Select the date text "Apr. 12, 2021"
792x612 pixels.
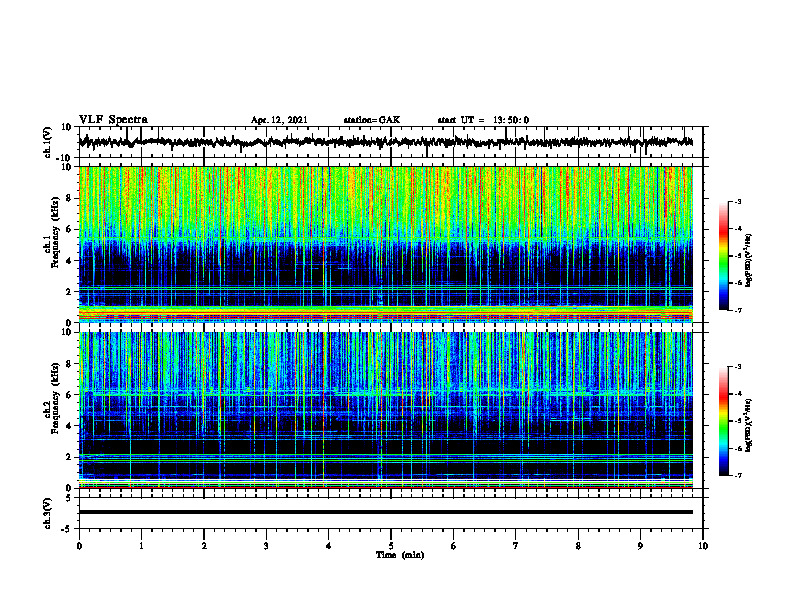[279, 120]
